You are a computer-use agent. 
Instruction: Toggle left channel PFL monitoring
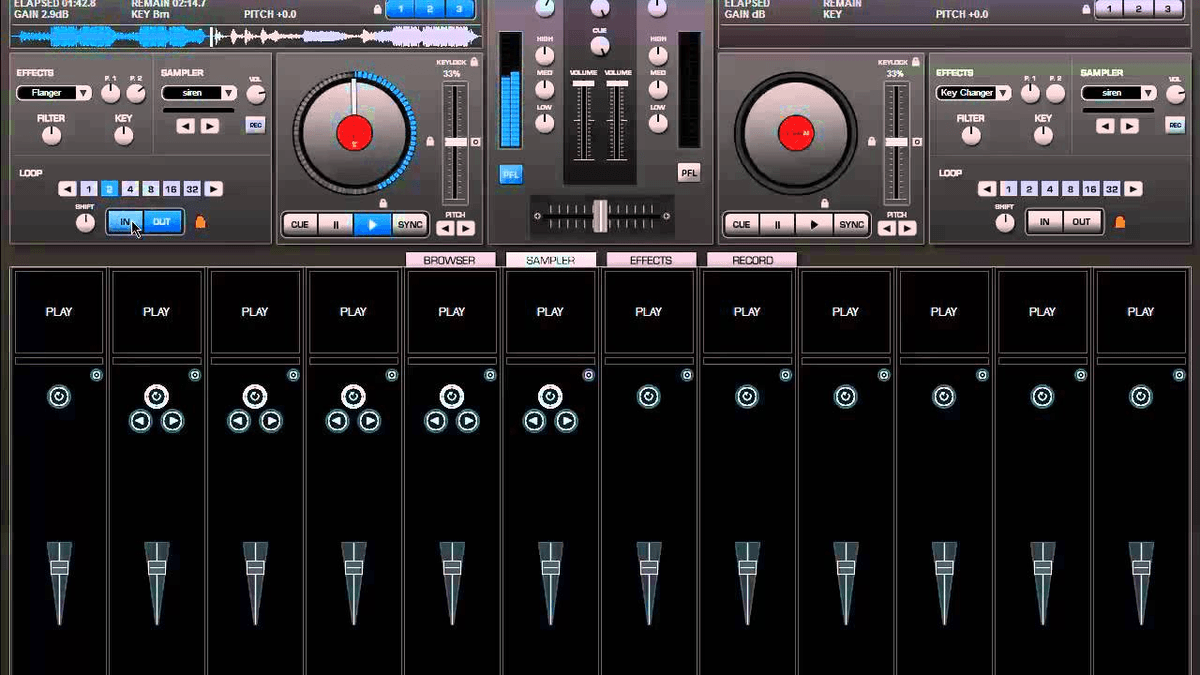tap(511, 174)
